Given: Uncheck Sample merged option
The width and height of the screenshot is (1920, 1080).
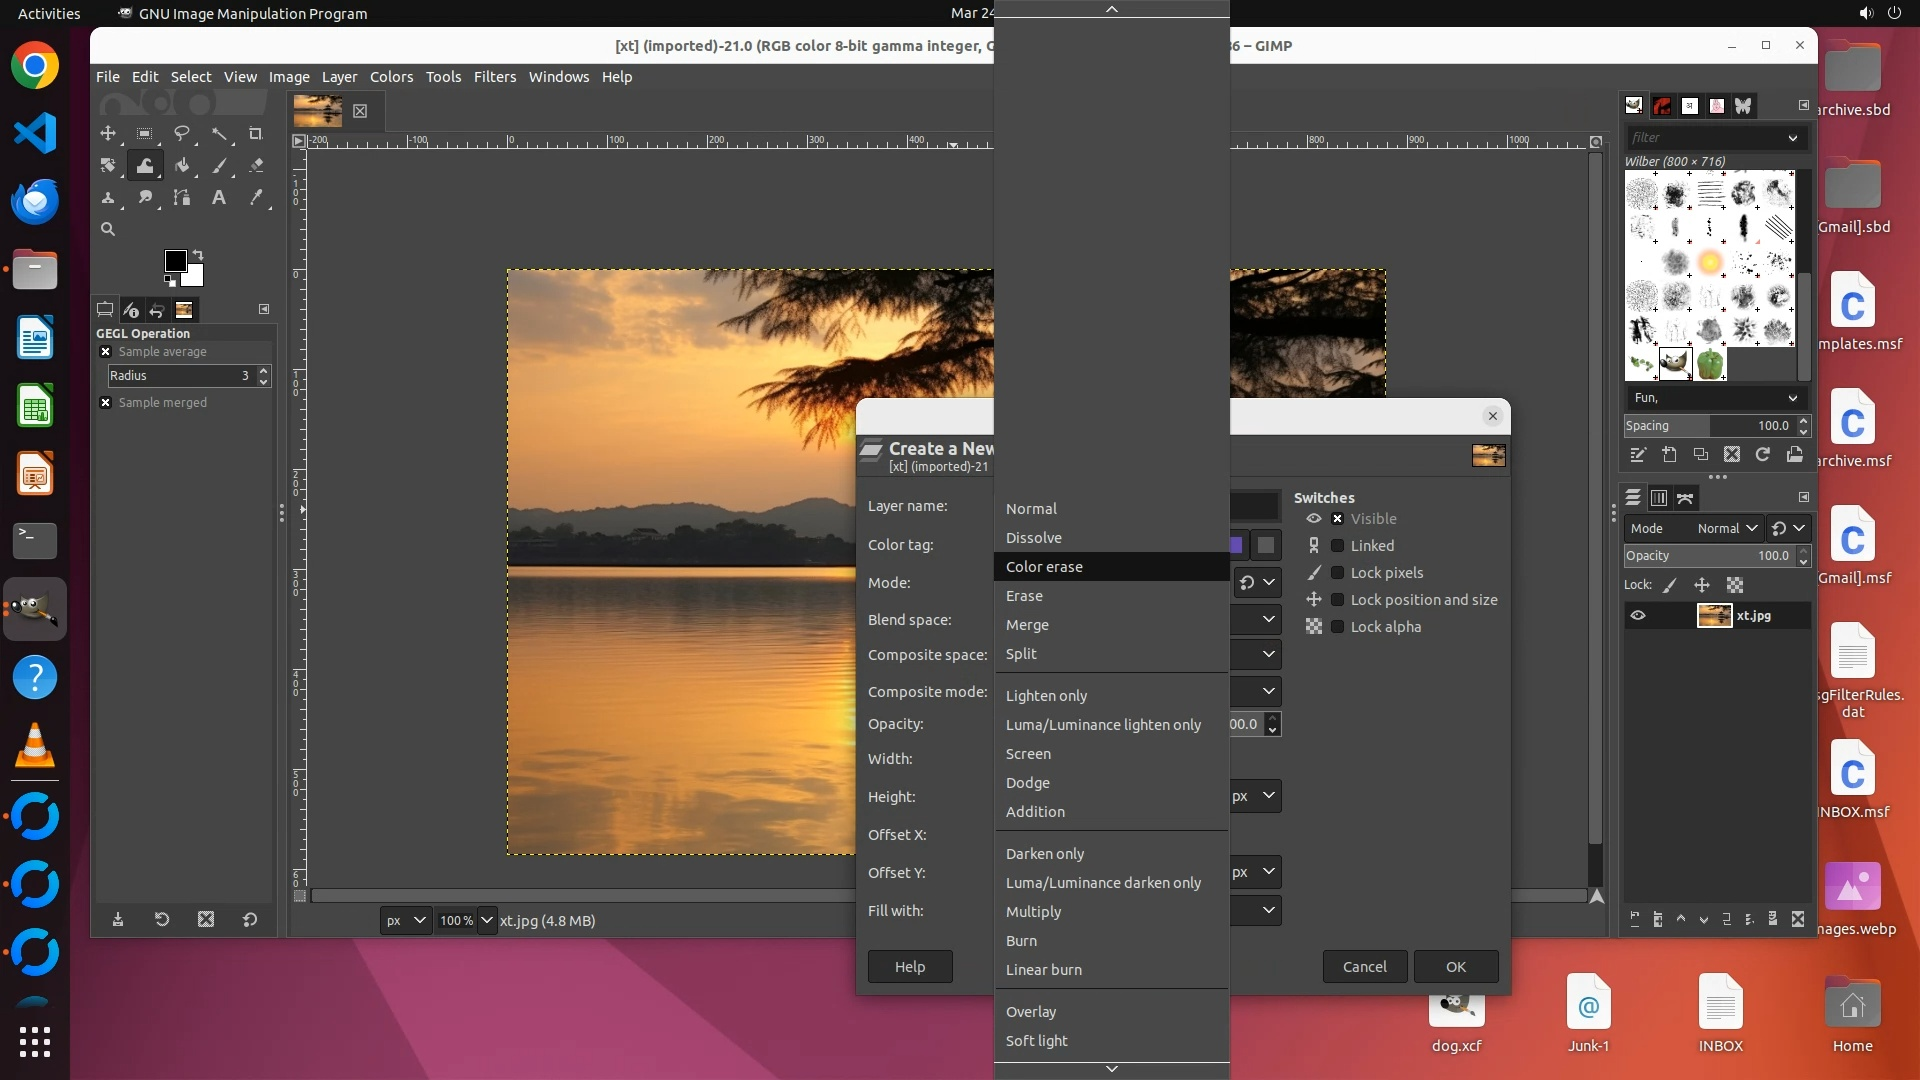Looking at the screenshot, I should click(106, 403).
